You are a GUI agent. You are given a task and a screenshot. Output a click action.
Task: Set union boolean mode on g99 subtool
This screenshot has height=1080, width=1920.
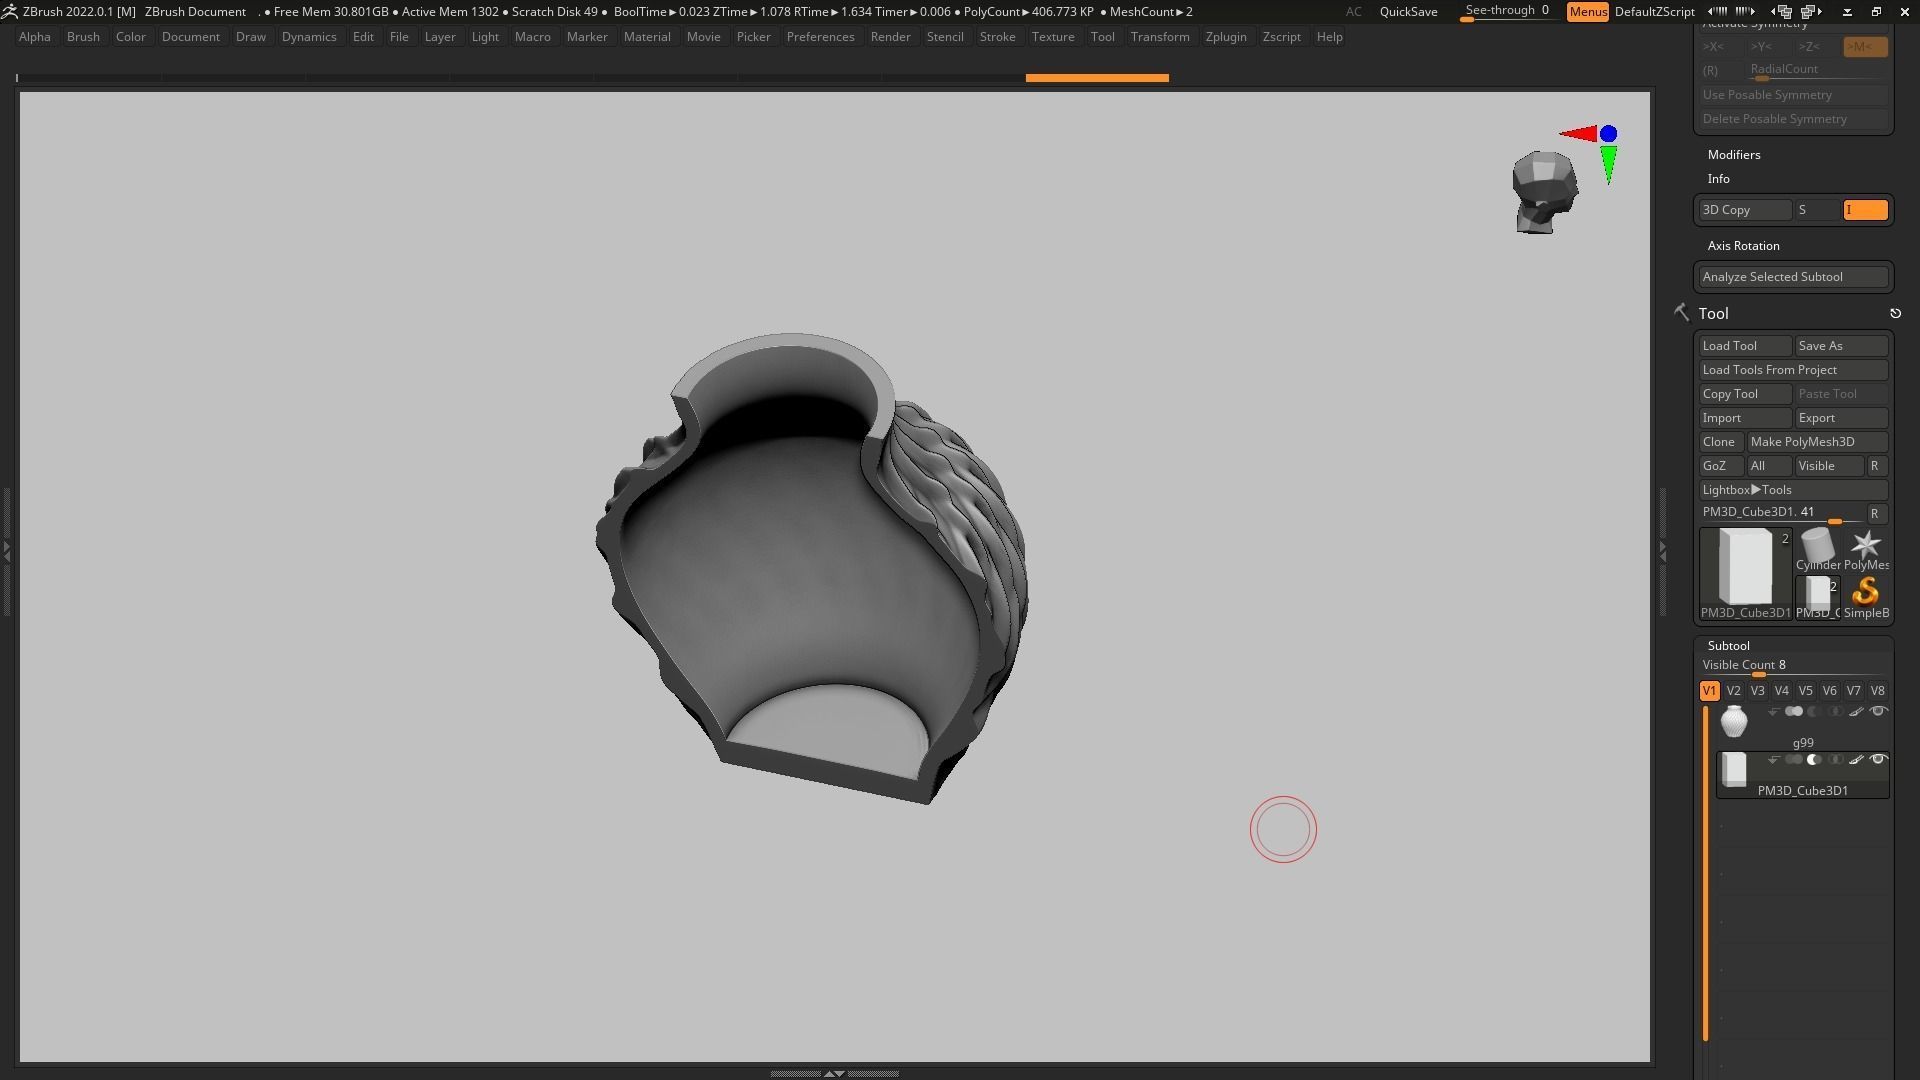click(x=1794, y=712)
